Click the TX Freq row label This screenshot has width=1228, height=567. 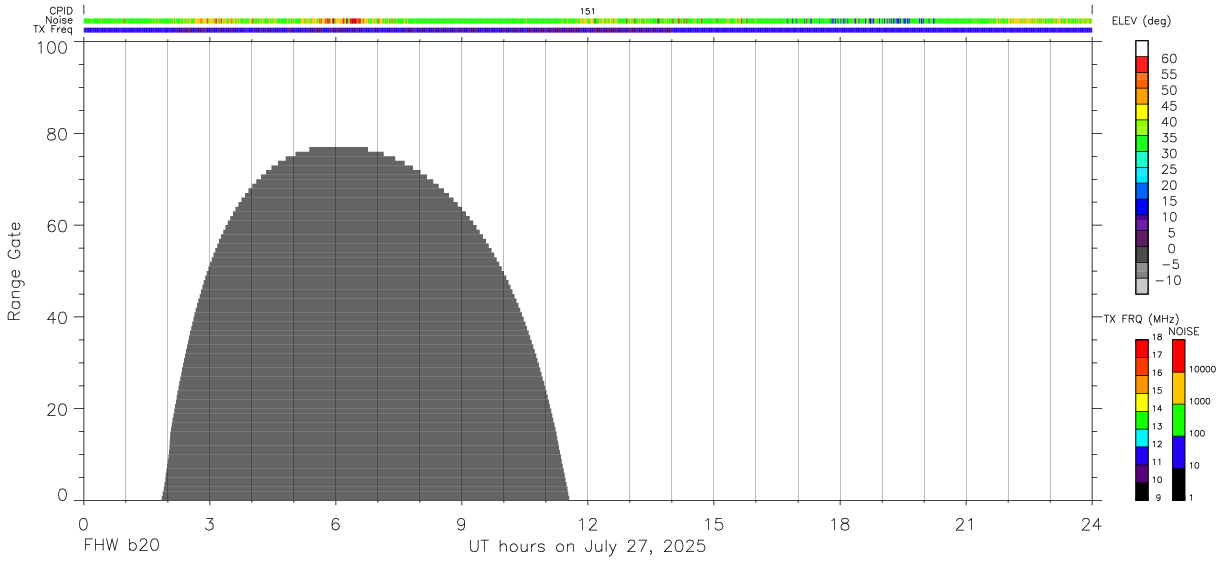pyautogui.click(x=54, y=30)
